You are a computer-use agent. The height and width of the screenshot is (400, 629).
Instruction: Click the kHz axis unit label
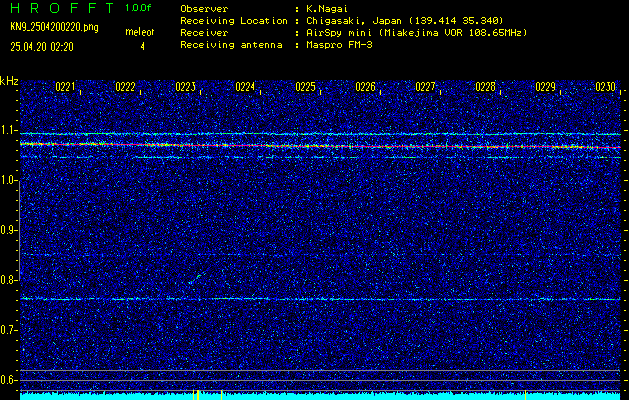pos(9,81)
